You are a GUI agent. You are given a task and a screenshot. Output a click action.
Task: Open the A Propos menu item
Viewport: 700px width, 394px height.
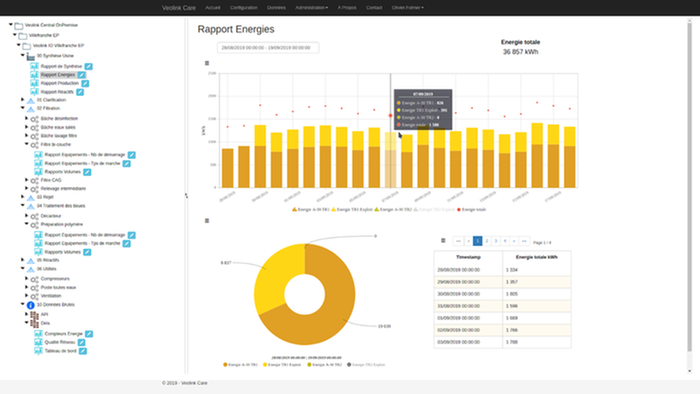347,8
